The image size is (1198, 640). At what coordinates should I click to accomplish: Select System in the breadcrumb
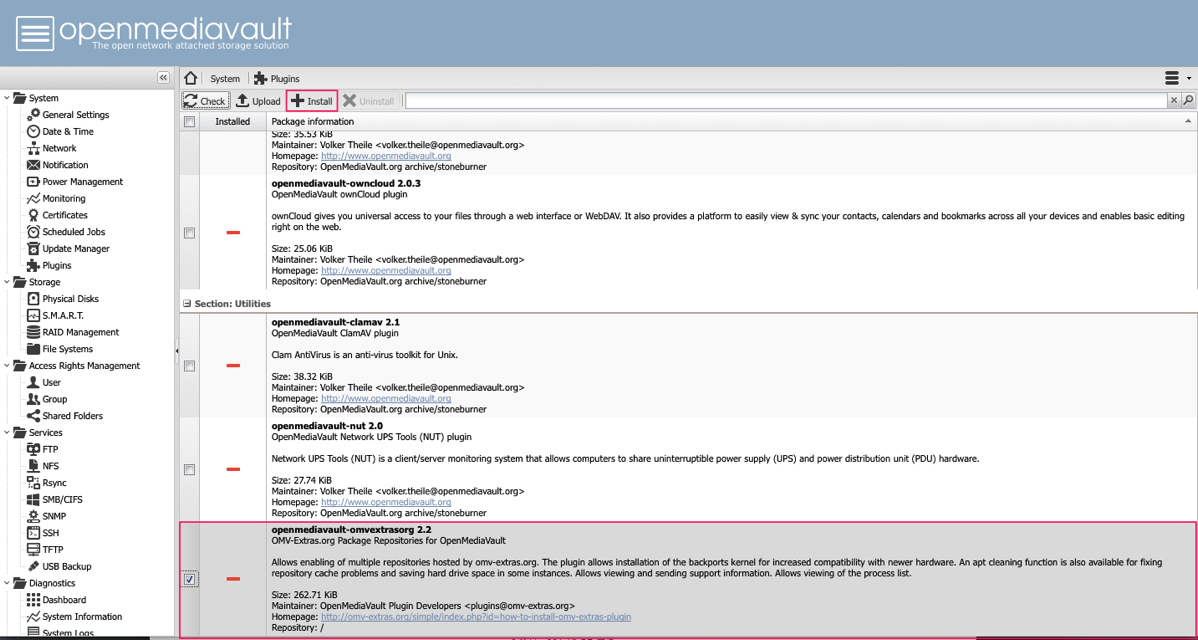pos(225,79)
